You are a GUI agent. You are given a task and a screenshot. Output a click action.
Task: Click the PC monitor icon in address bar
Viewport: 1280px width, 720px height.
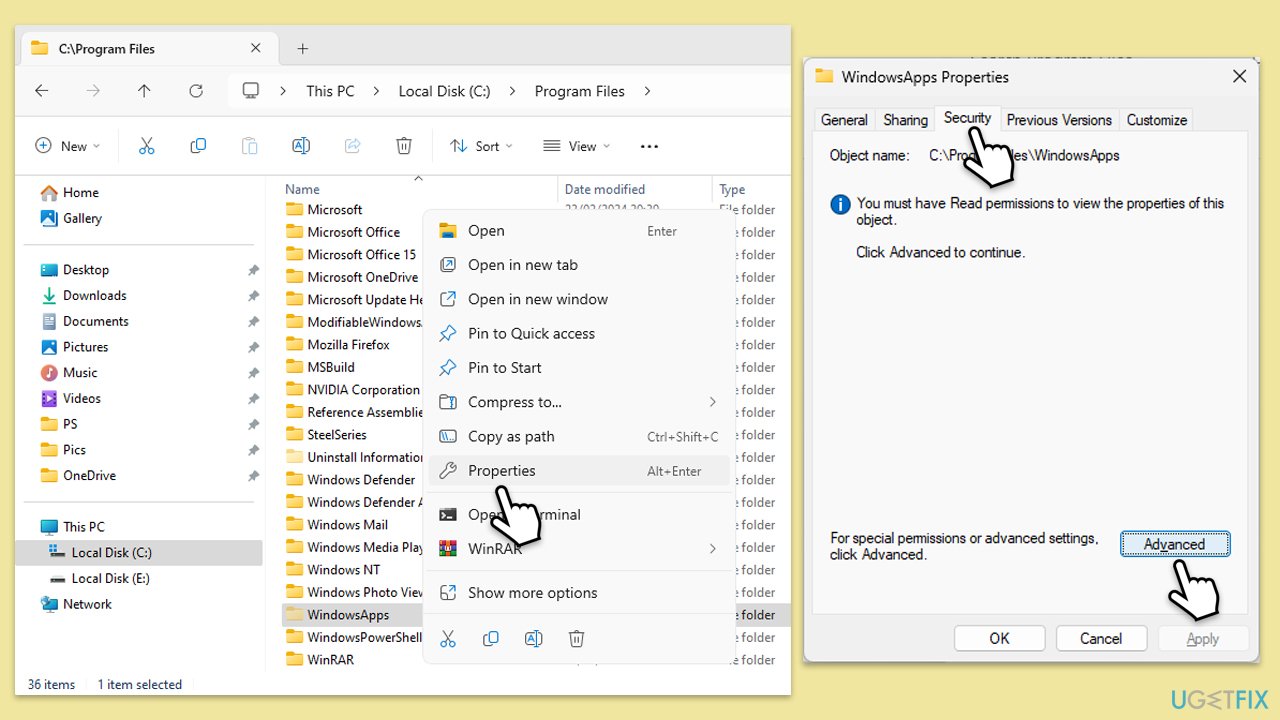251,91
